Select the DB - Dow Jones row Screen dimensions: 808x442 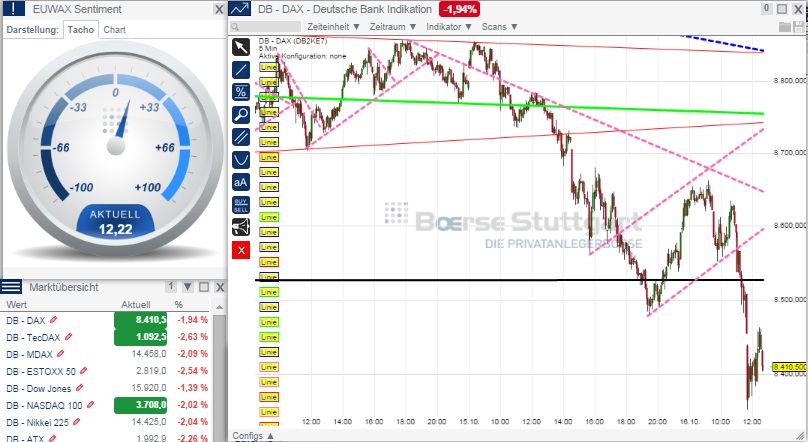107,388
